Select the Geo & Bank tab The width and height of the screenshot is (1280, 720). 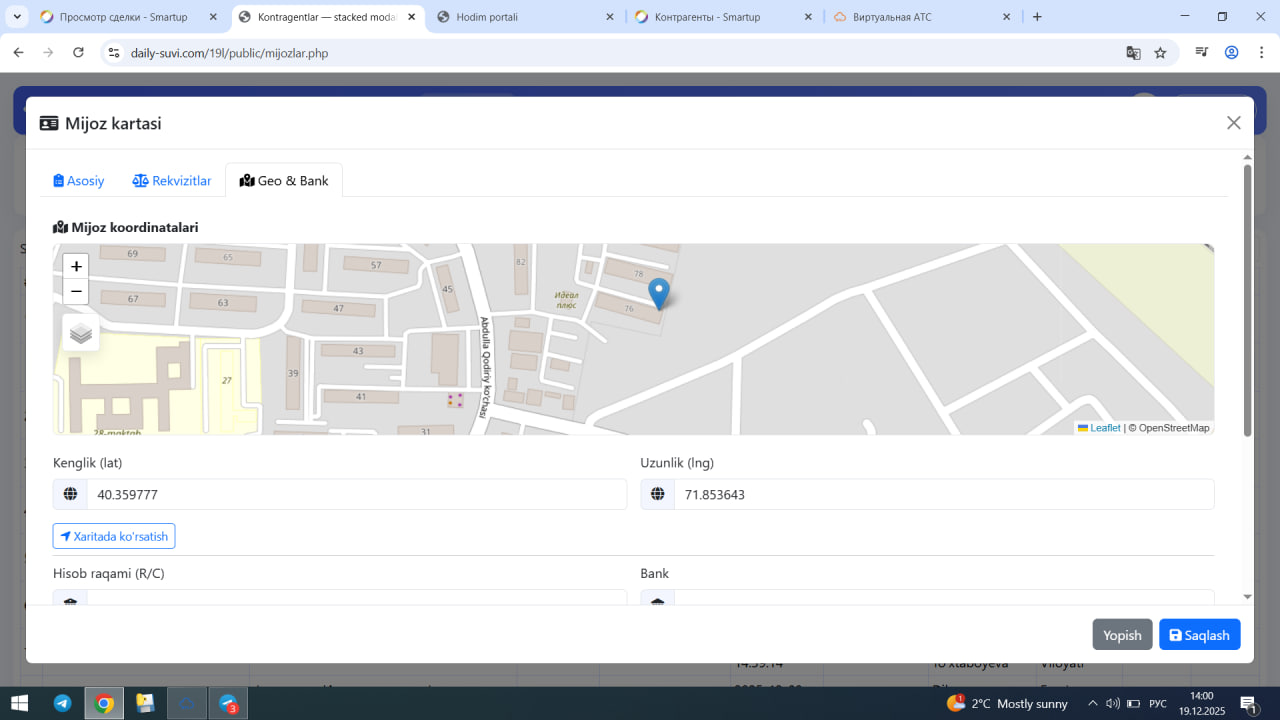point(284,181)
